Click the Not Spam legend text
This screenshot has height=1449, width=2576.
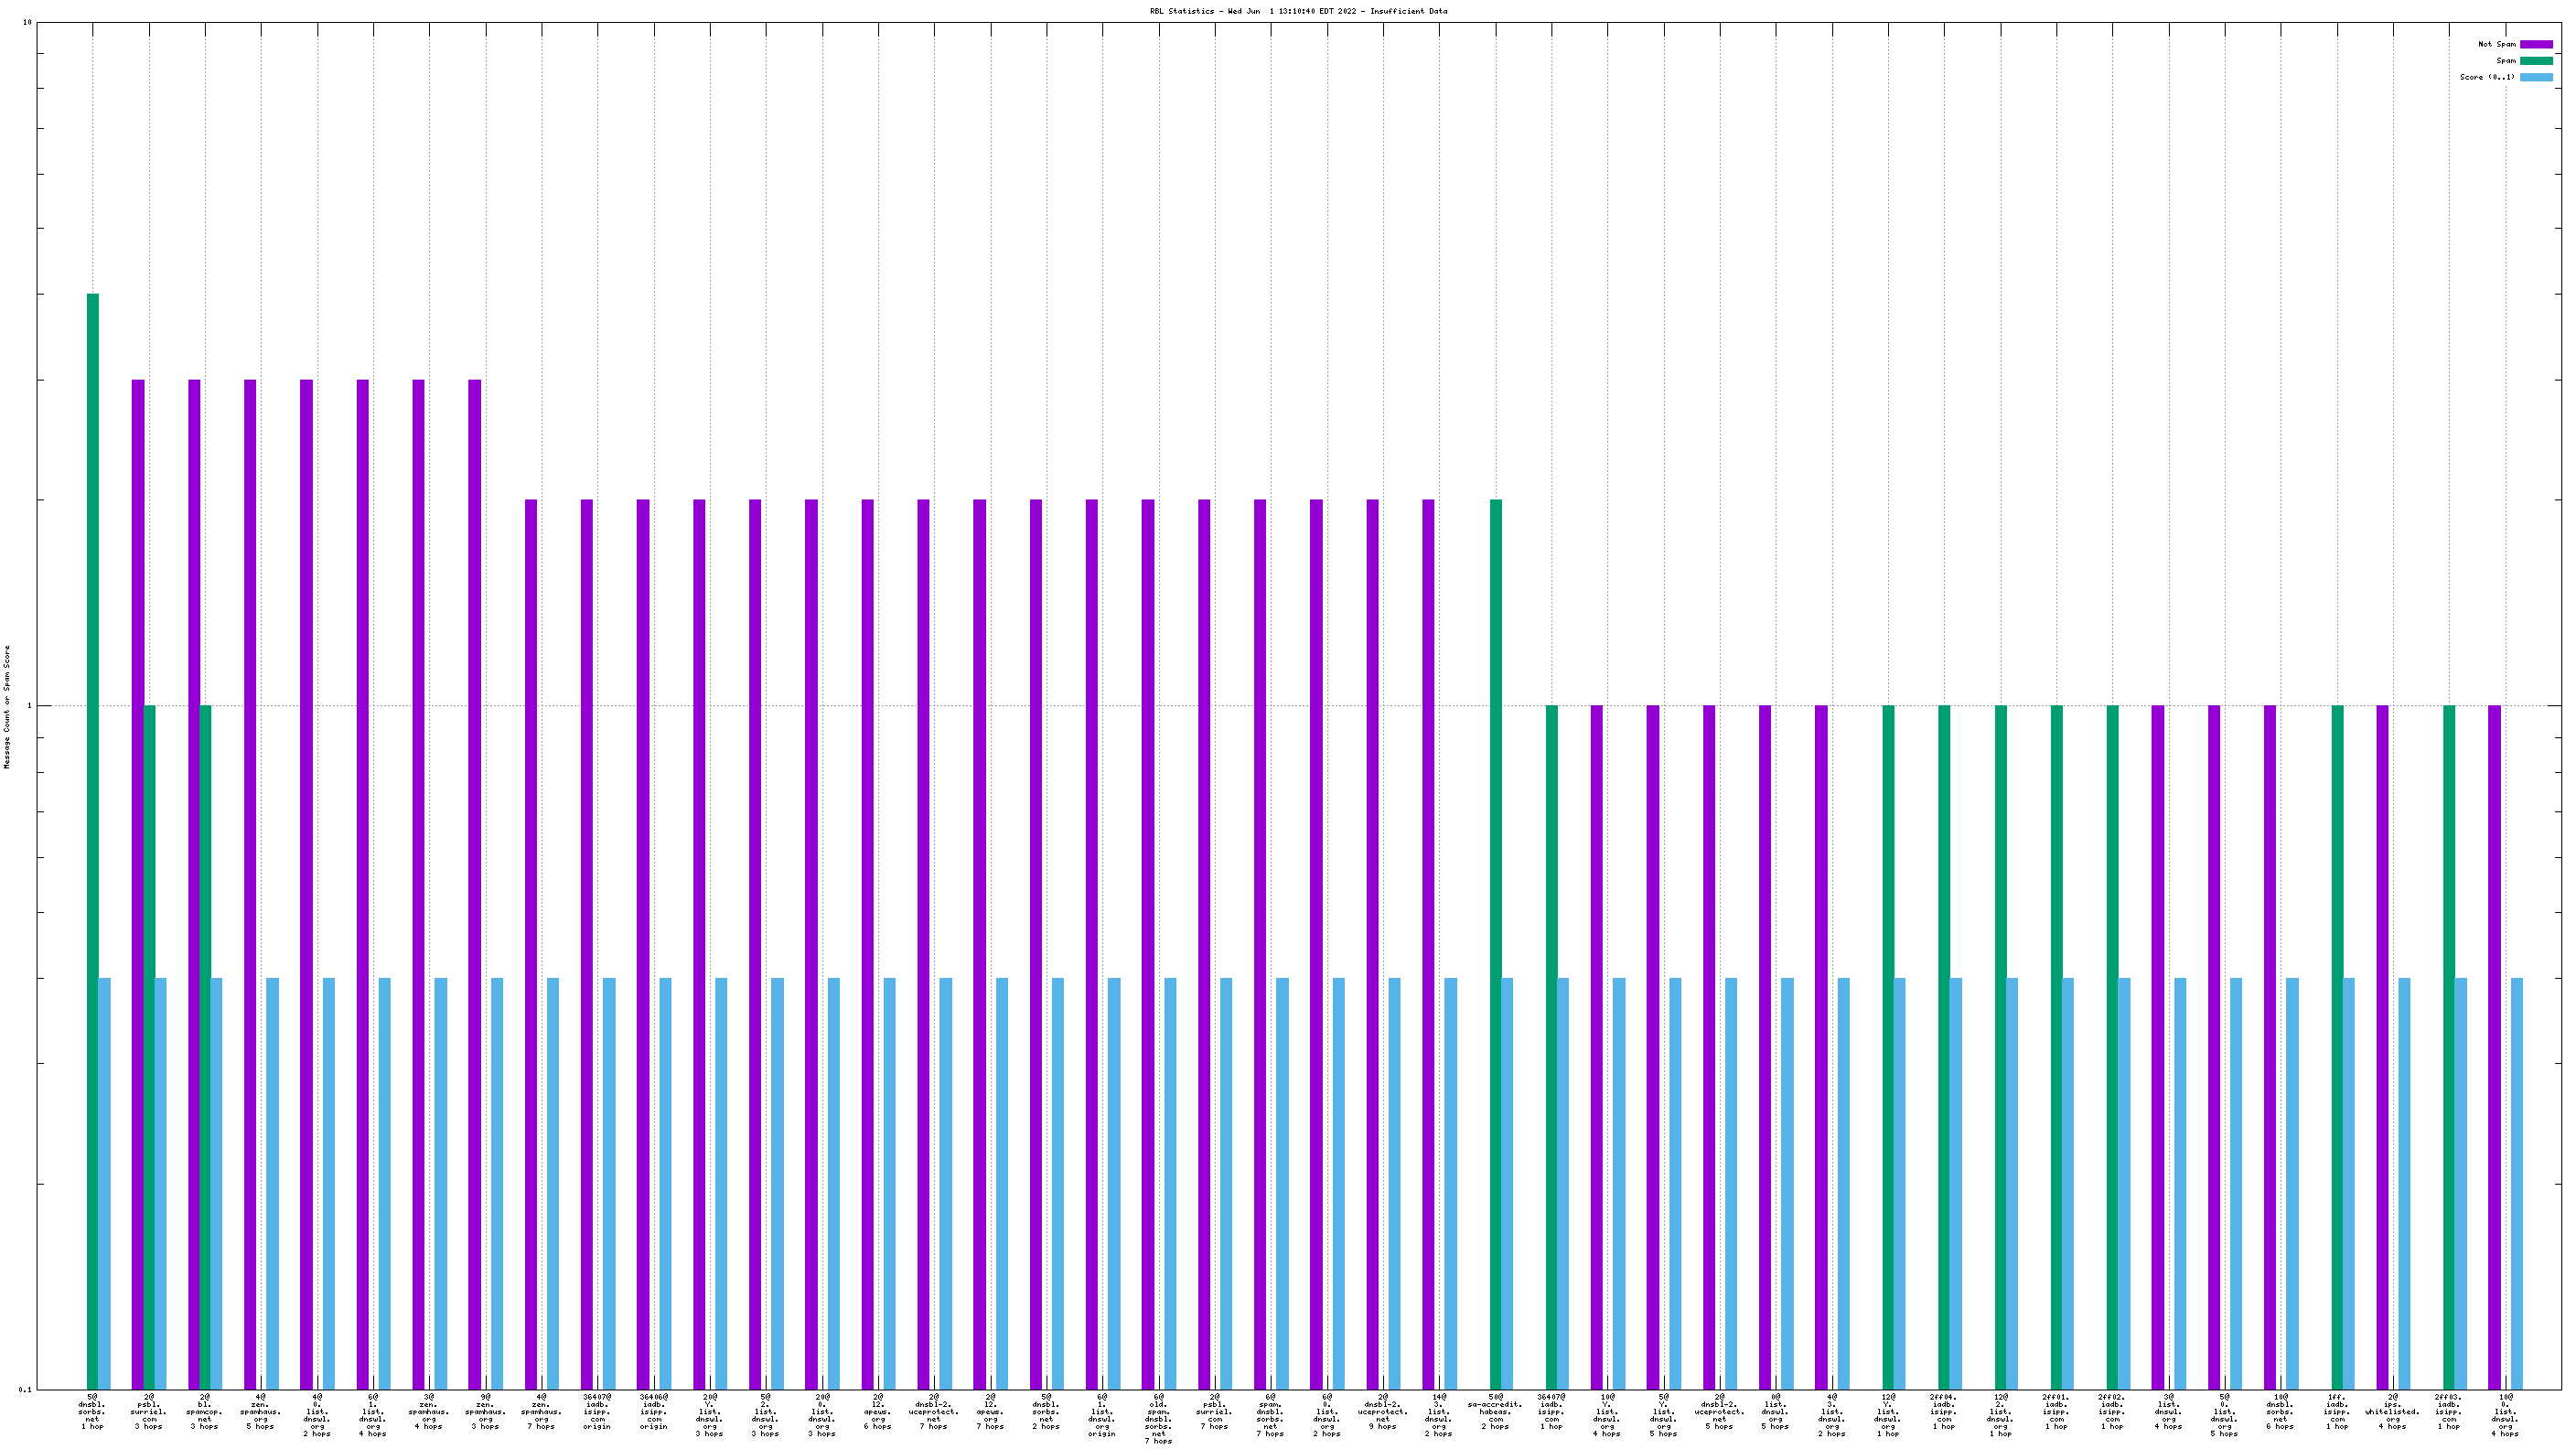pyautogui.click(x=2496, y=44)
